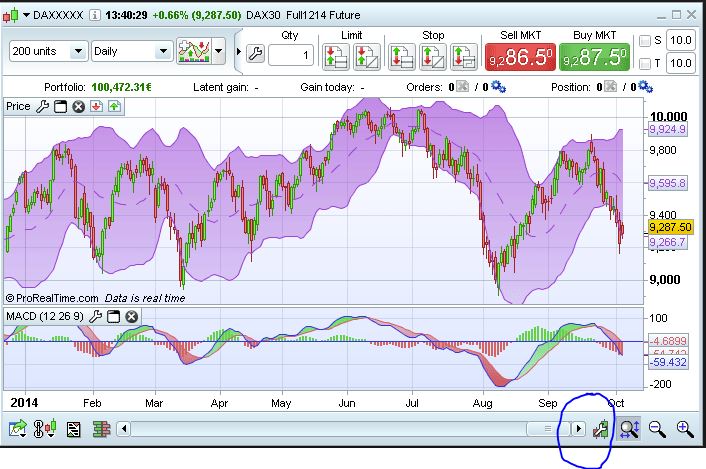Screen dimensions: 706x469
Task: Click the 9,266.7 price label
Action: tap(667, 243)
